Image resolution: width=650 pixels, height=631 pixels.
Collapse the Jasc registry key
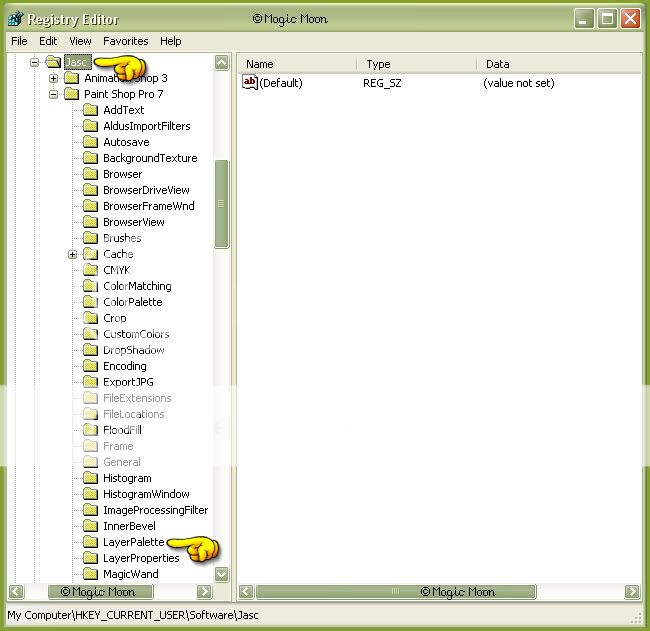tap(34, 62)
